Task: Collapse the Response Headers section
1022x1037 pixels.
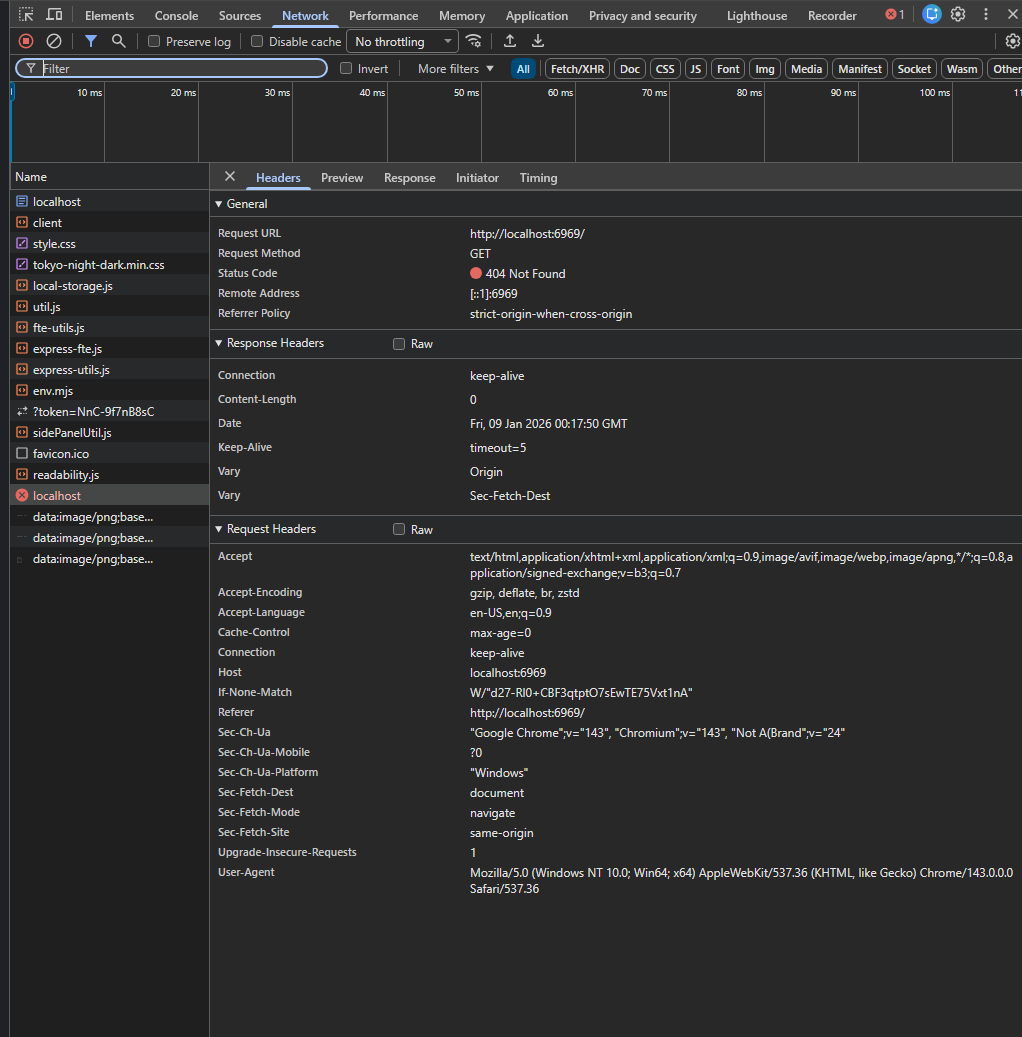Action: pos(270,343)
